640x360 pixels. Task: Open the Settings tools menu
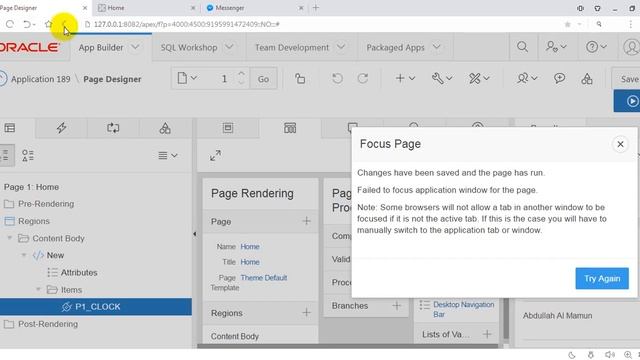[x=479, y=78]
